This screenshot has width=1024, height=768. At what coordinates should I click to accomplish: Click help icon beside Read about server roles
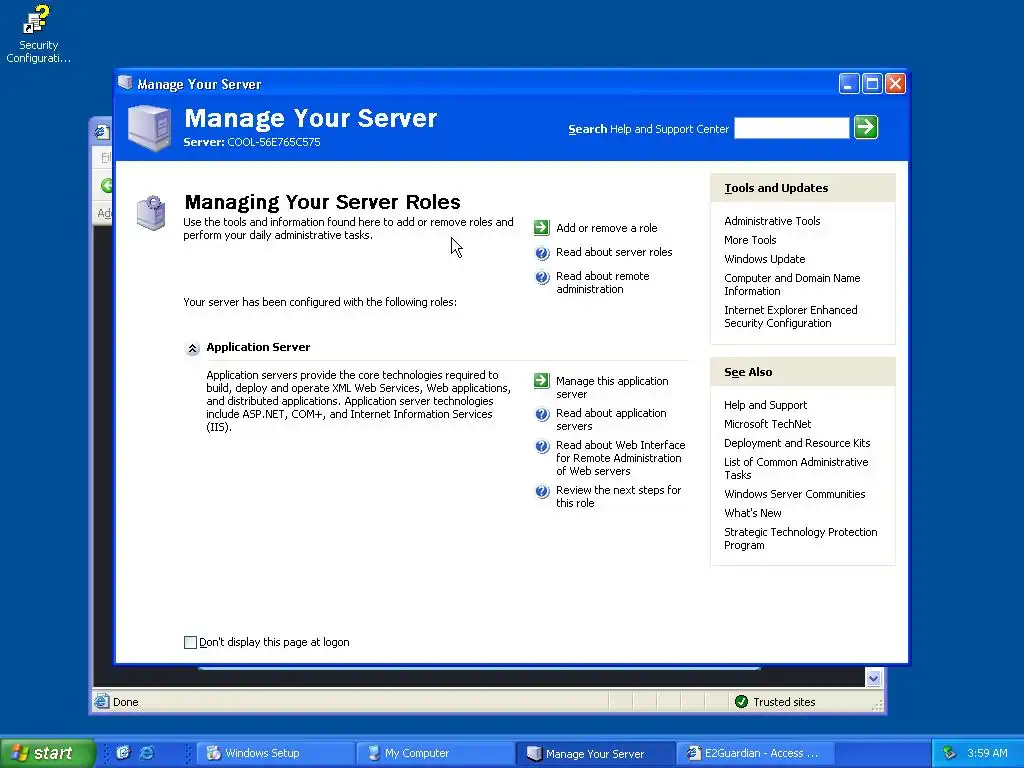coord(542,253)
